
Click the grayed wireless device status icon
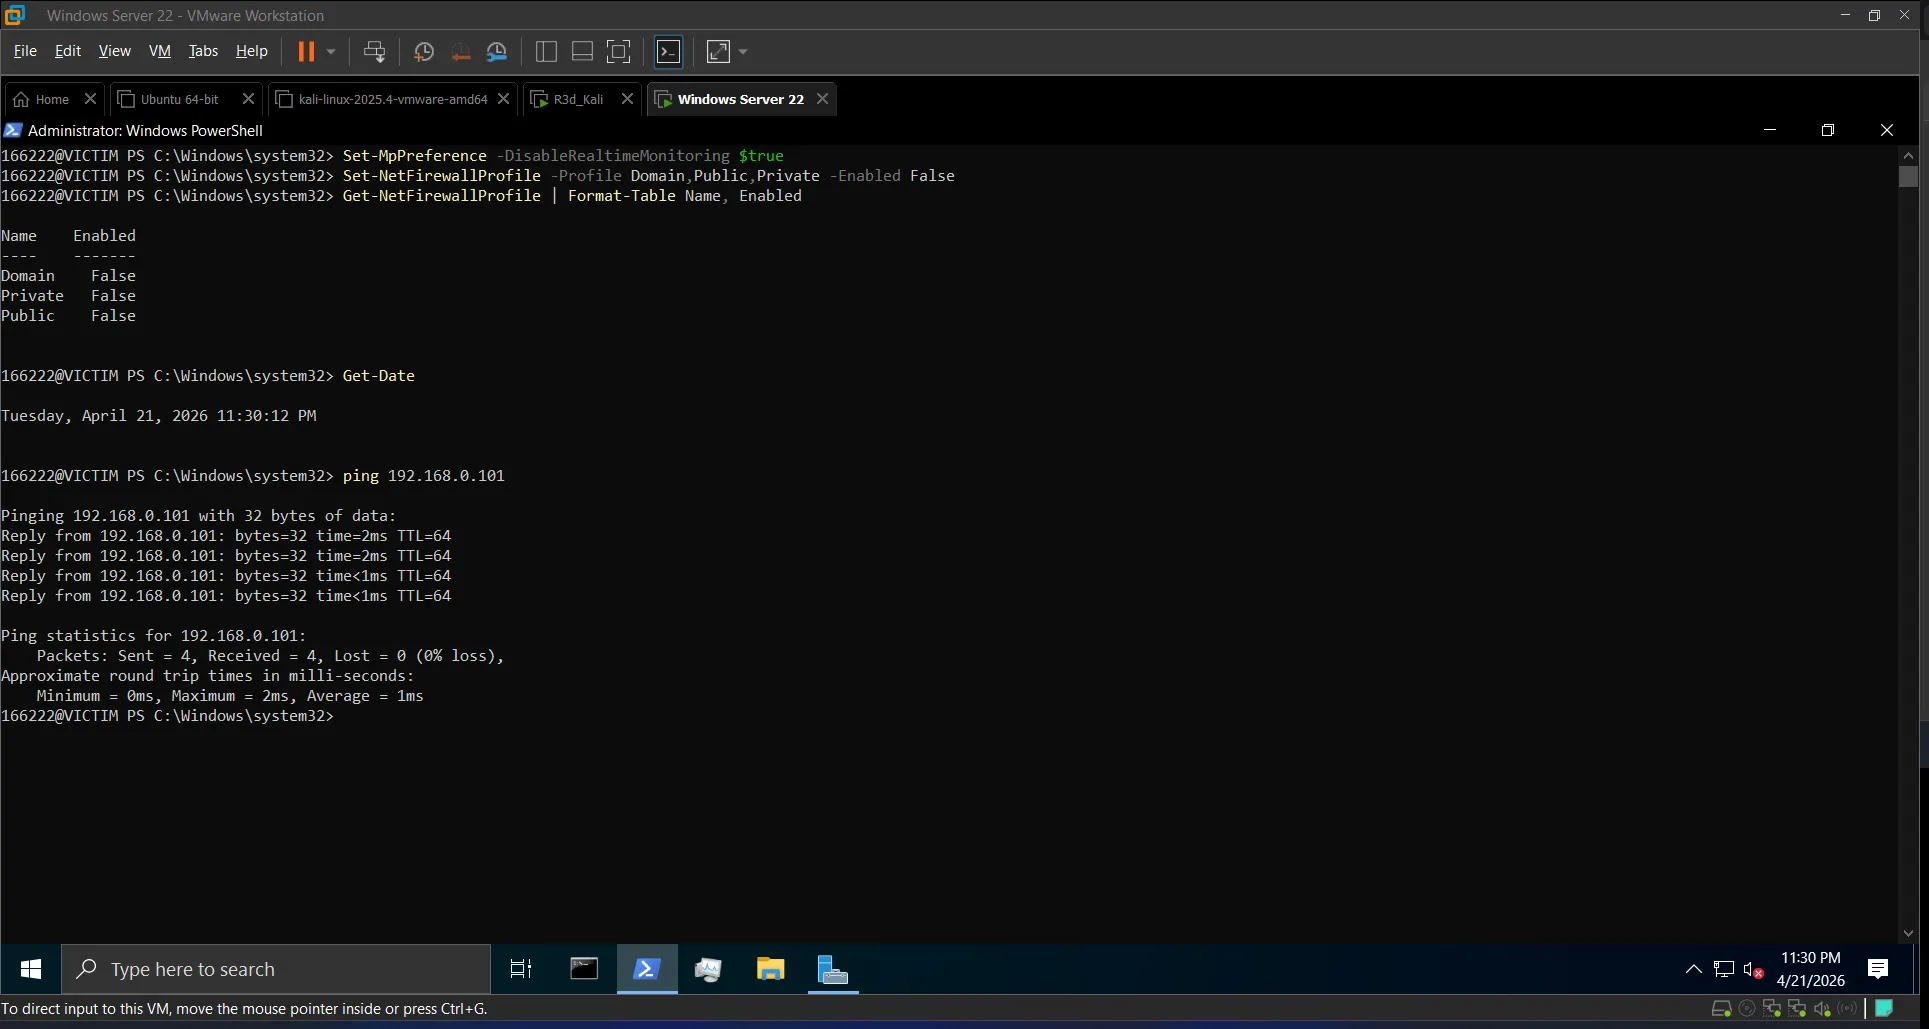coord(1847,1009)
